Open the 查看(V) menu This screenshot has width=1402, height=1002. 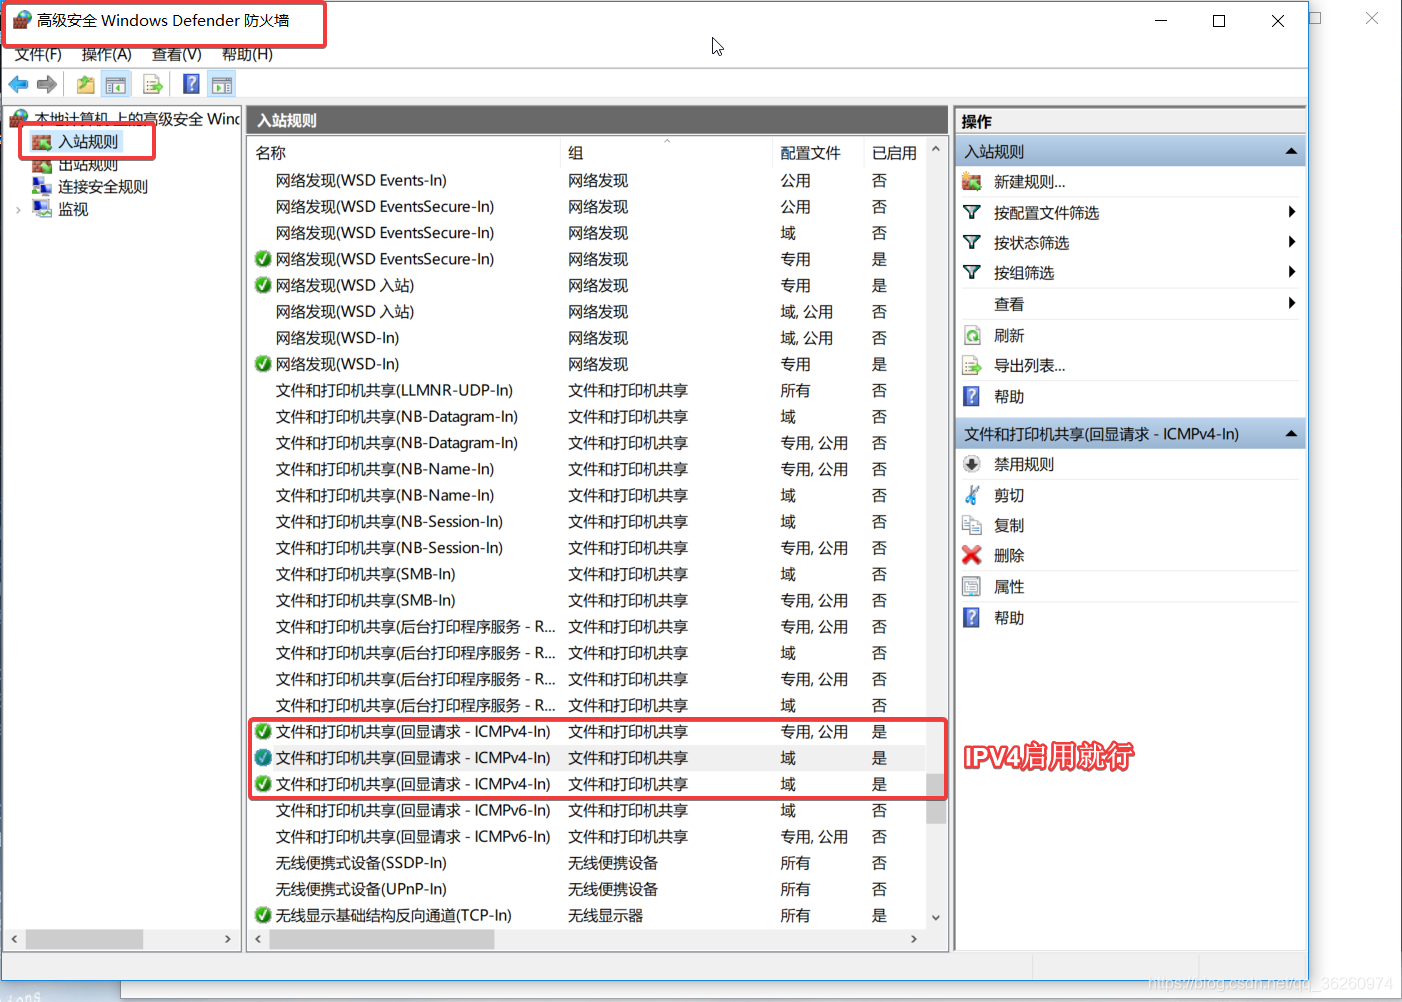tap(177, 54)
